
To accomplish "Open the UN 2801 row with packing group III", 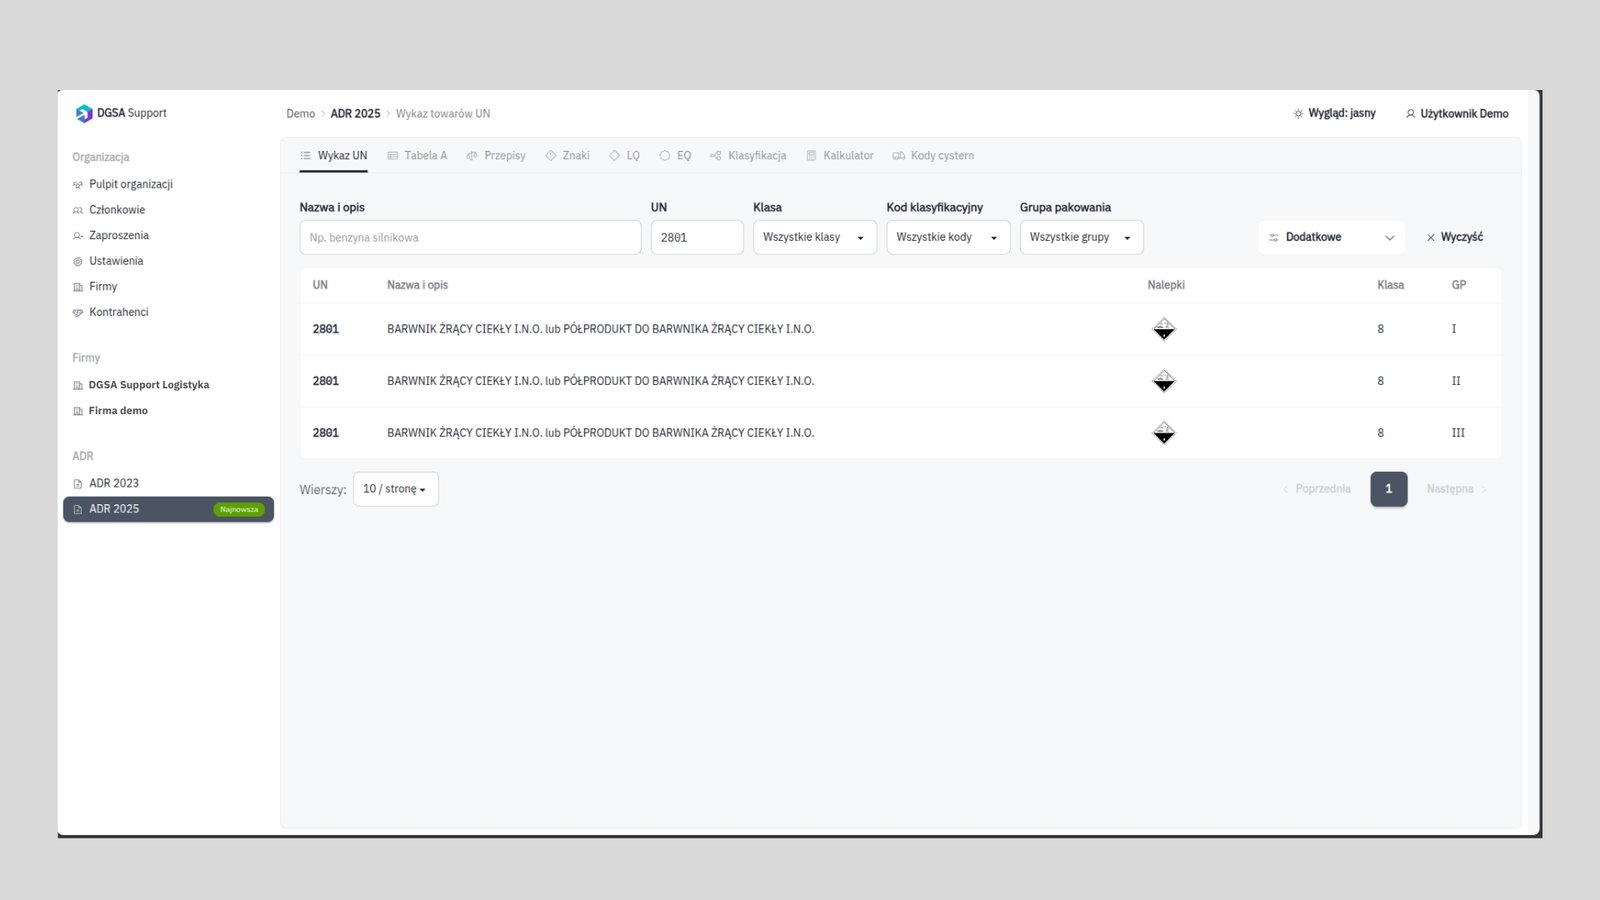I will tap(900, 433).
